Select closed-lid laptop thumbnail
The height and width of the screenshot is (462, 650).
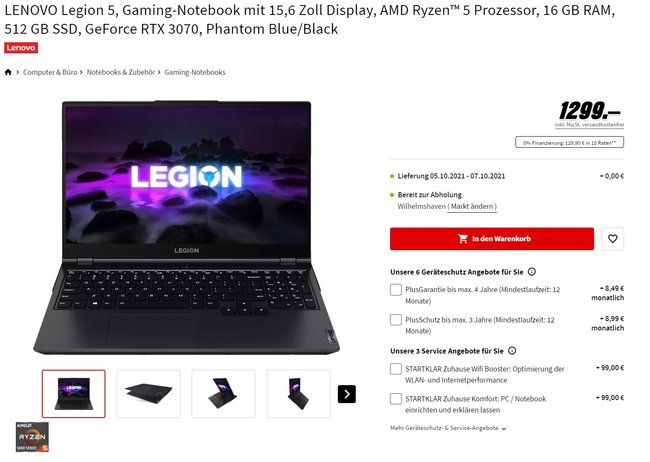148,394
